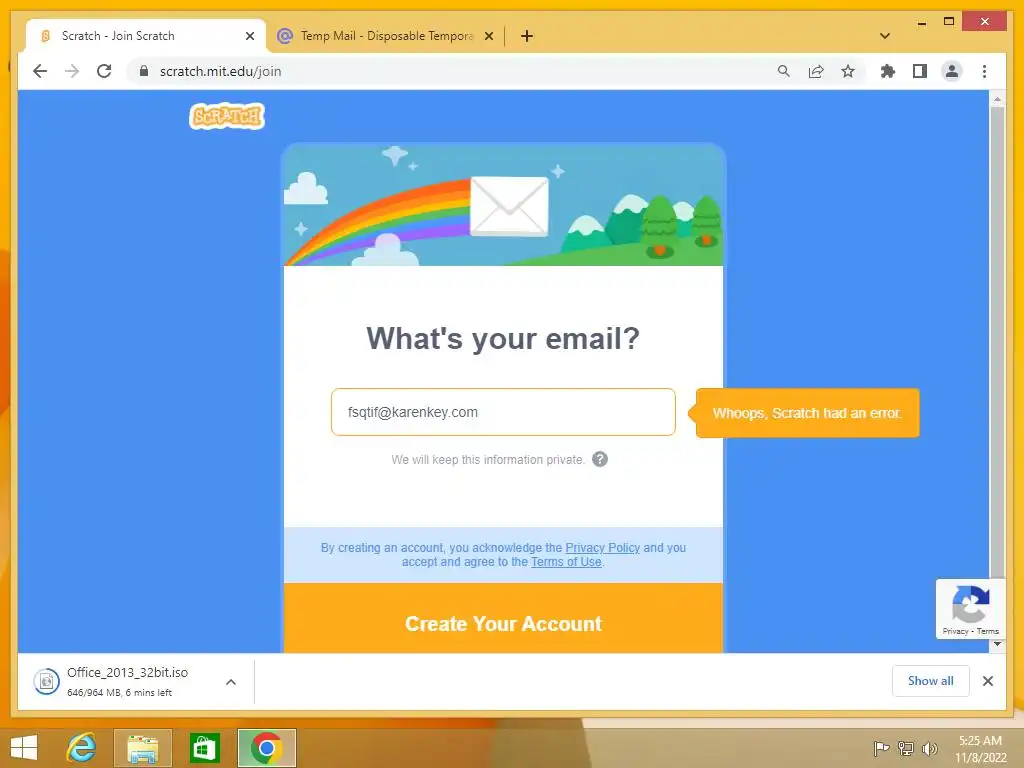Screen dimensions: 1024x768
Task: Launch Internet Explorer from taskbar
Action: [81, 748]
